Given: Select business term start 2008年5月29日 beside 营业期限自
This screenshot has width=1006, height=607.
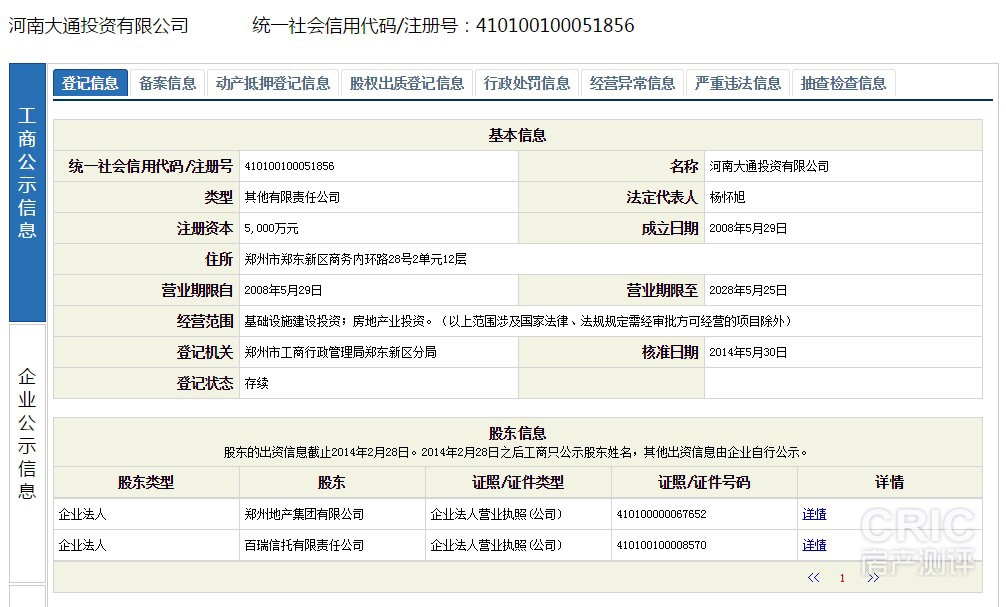Looking at the screenshot, I should click(283, 290).
